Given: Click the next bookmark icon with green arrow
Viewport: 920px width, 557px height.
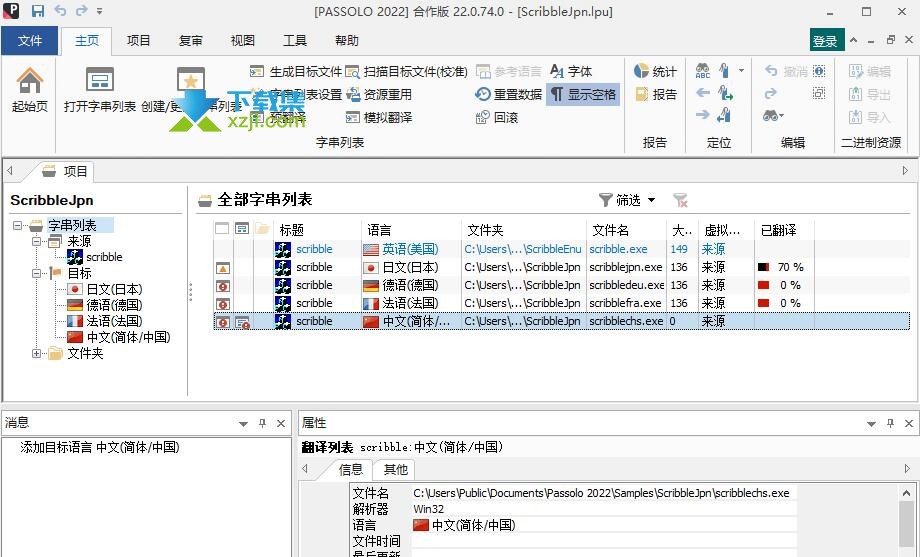Looking at the screenshot, I should [x=725, y=93].
